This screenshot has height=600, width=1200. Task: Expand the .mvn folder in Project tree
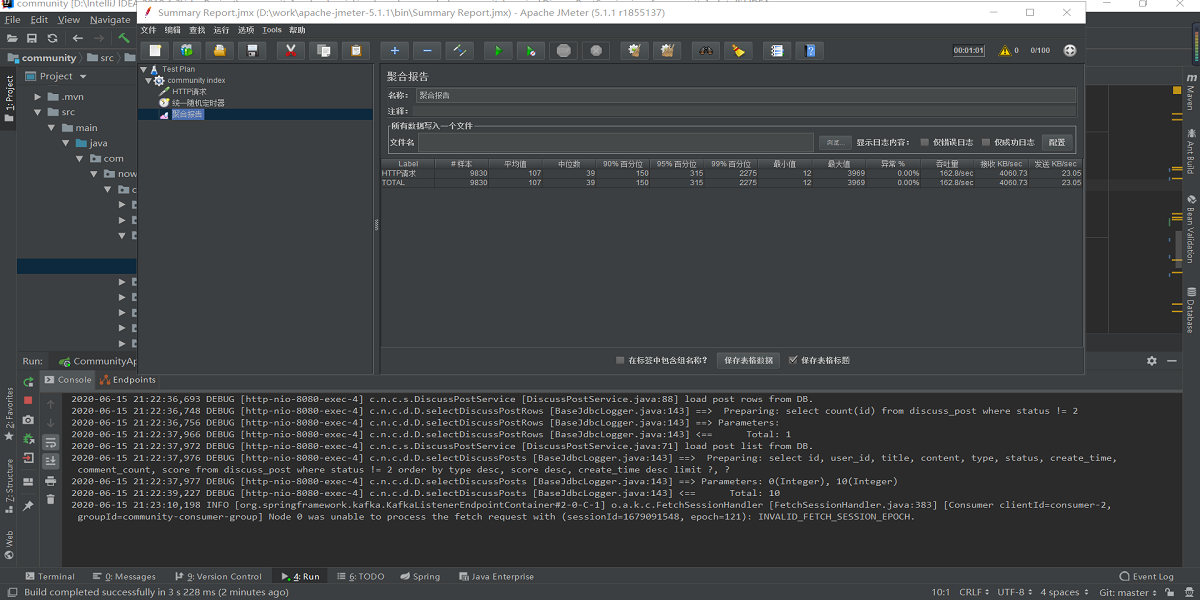(x=38, y=97)
